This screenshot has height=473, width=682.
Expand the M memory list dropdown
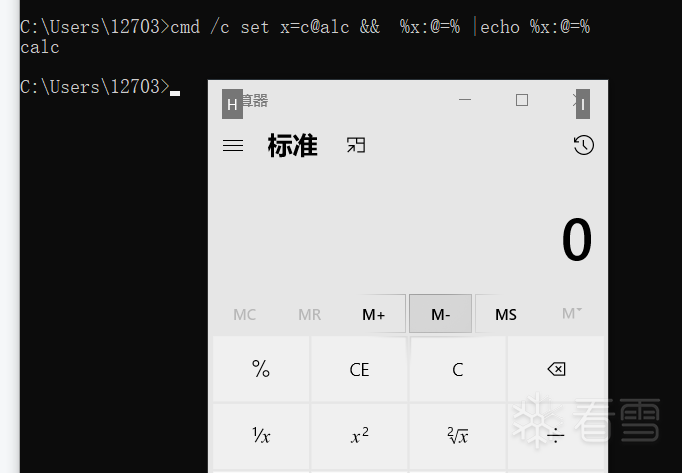pos(572,314)
